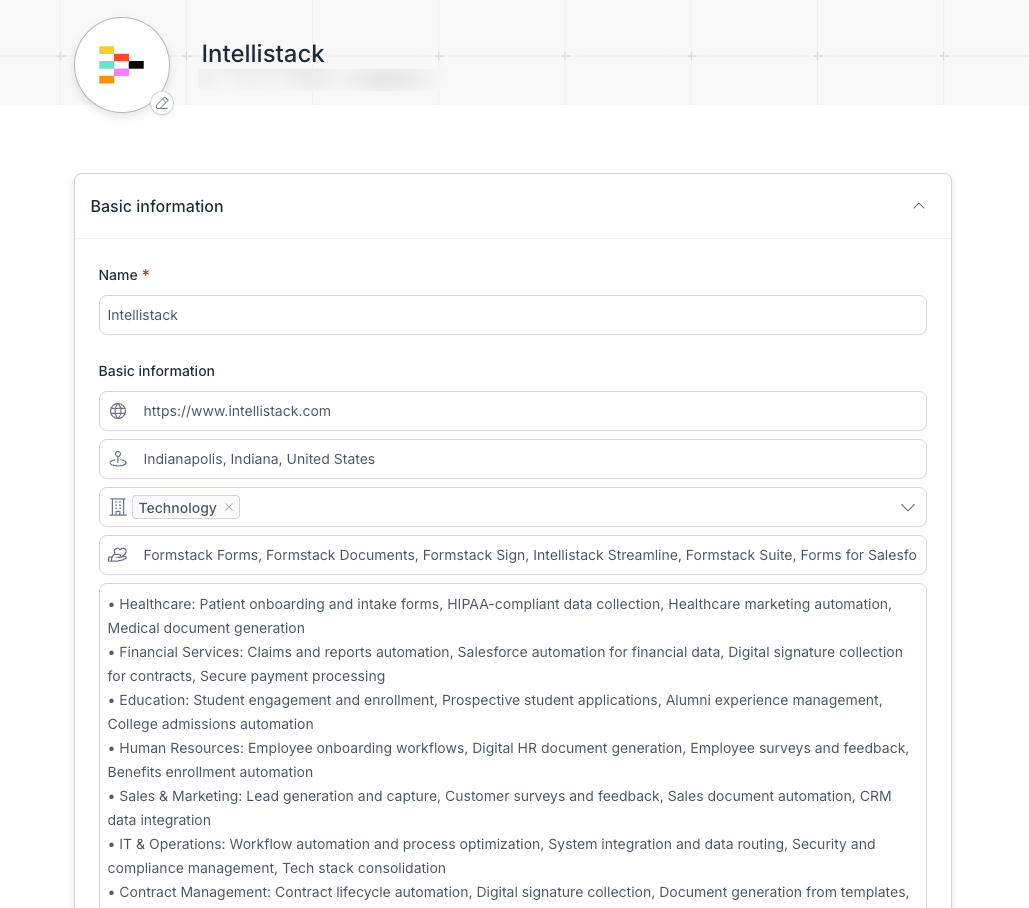Click the blurred subtitle under Intellistack heading

[x=317, y=79]
